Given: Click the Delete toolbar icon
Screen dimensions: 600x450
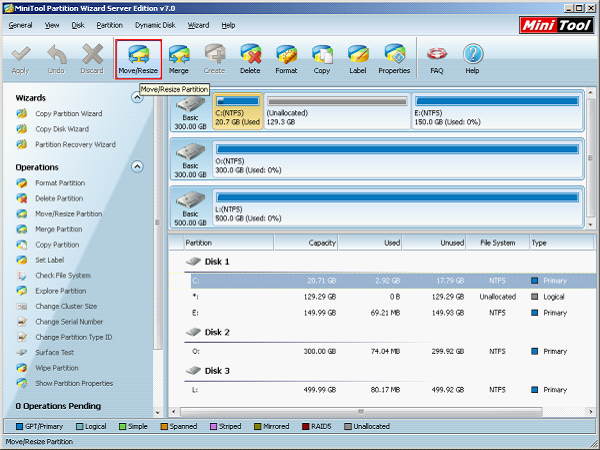Looking at the screenshot, I should pos(250,59).
